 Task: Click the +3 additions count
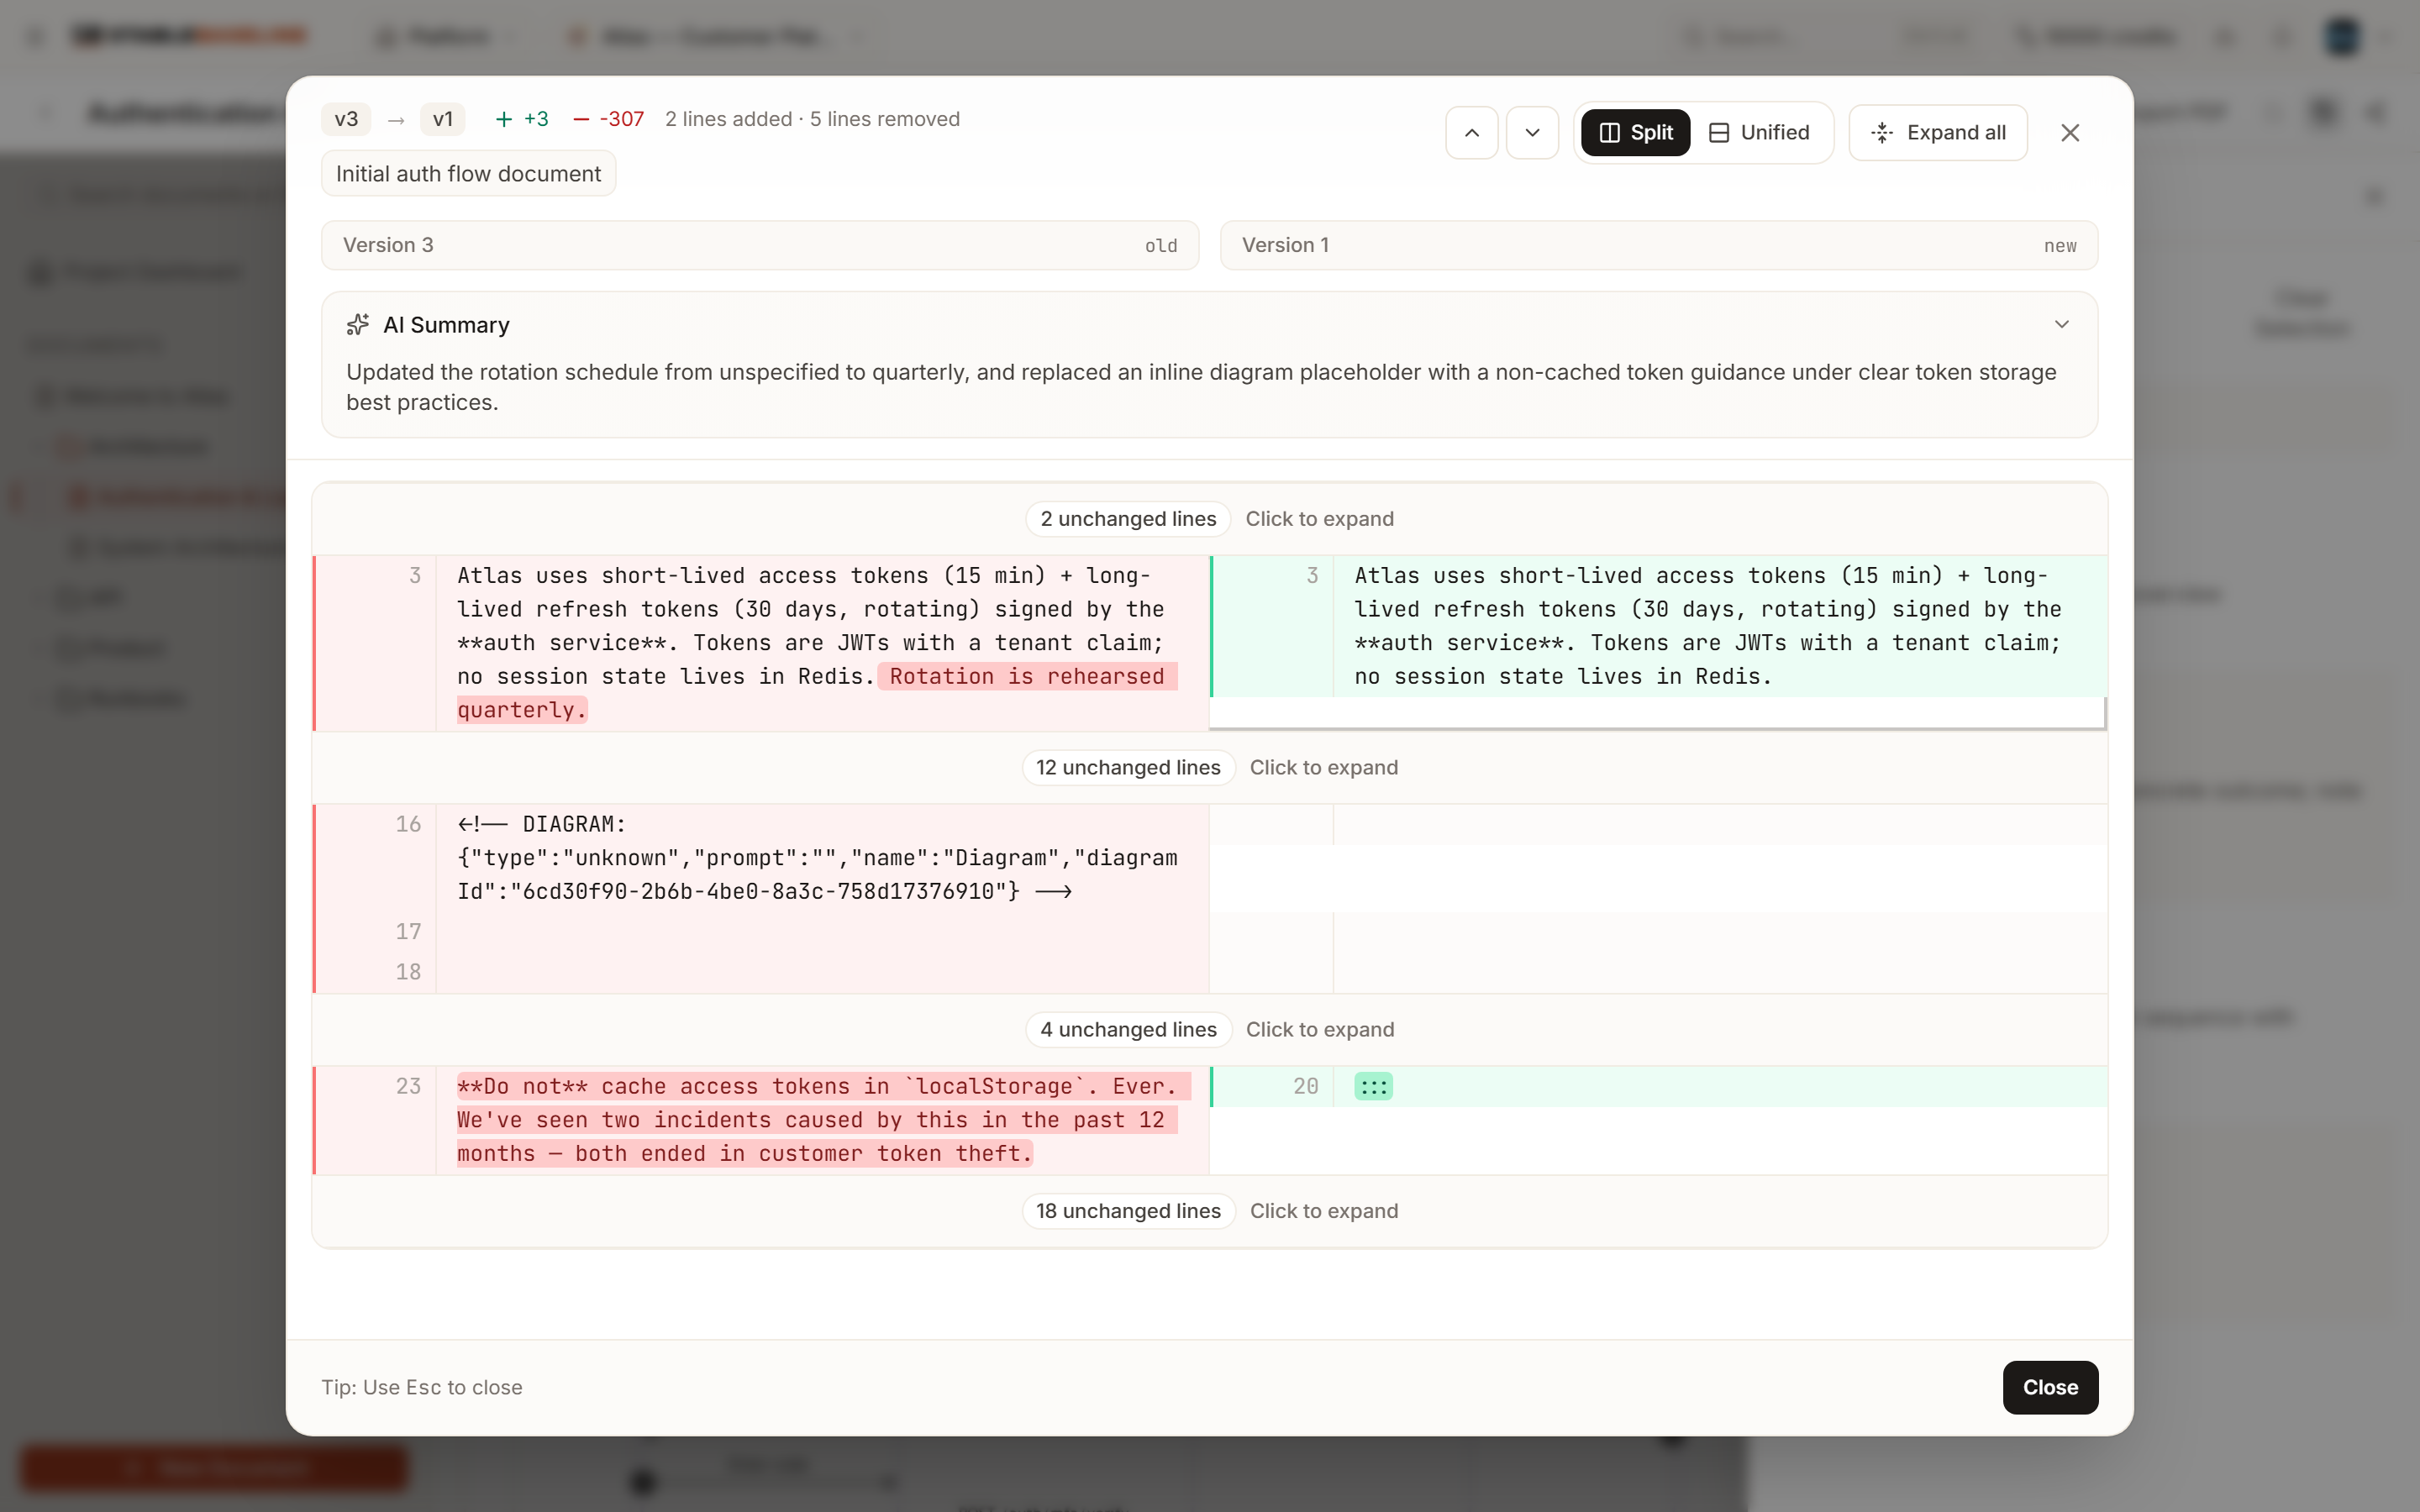[x=522, y=119]
